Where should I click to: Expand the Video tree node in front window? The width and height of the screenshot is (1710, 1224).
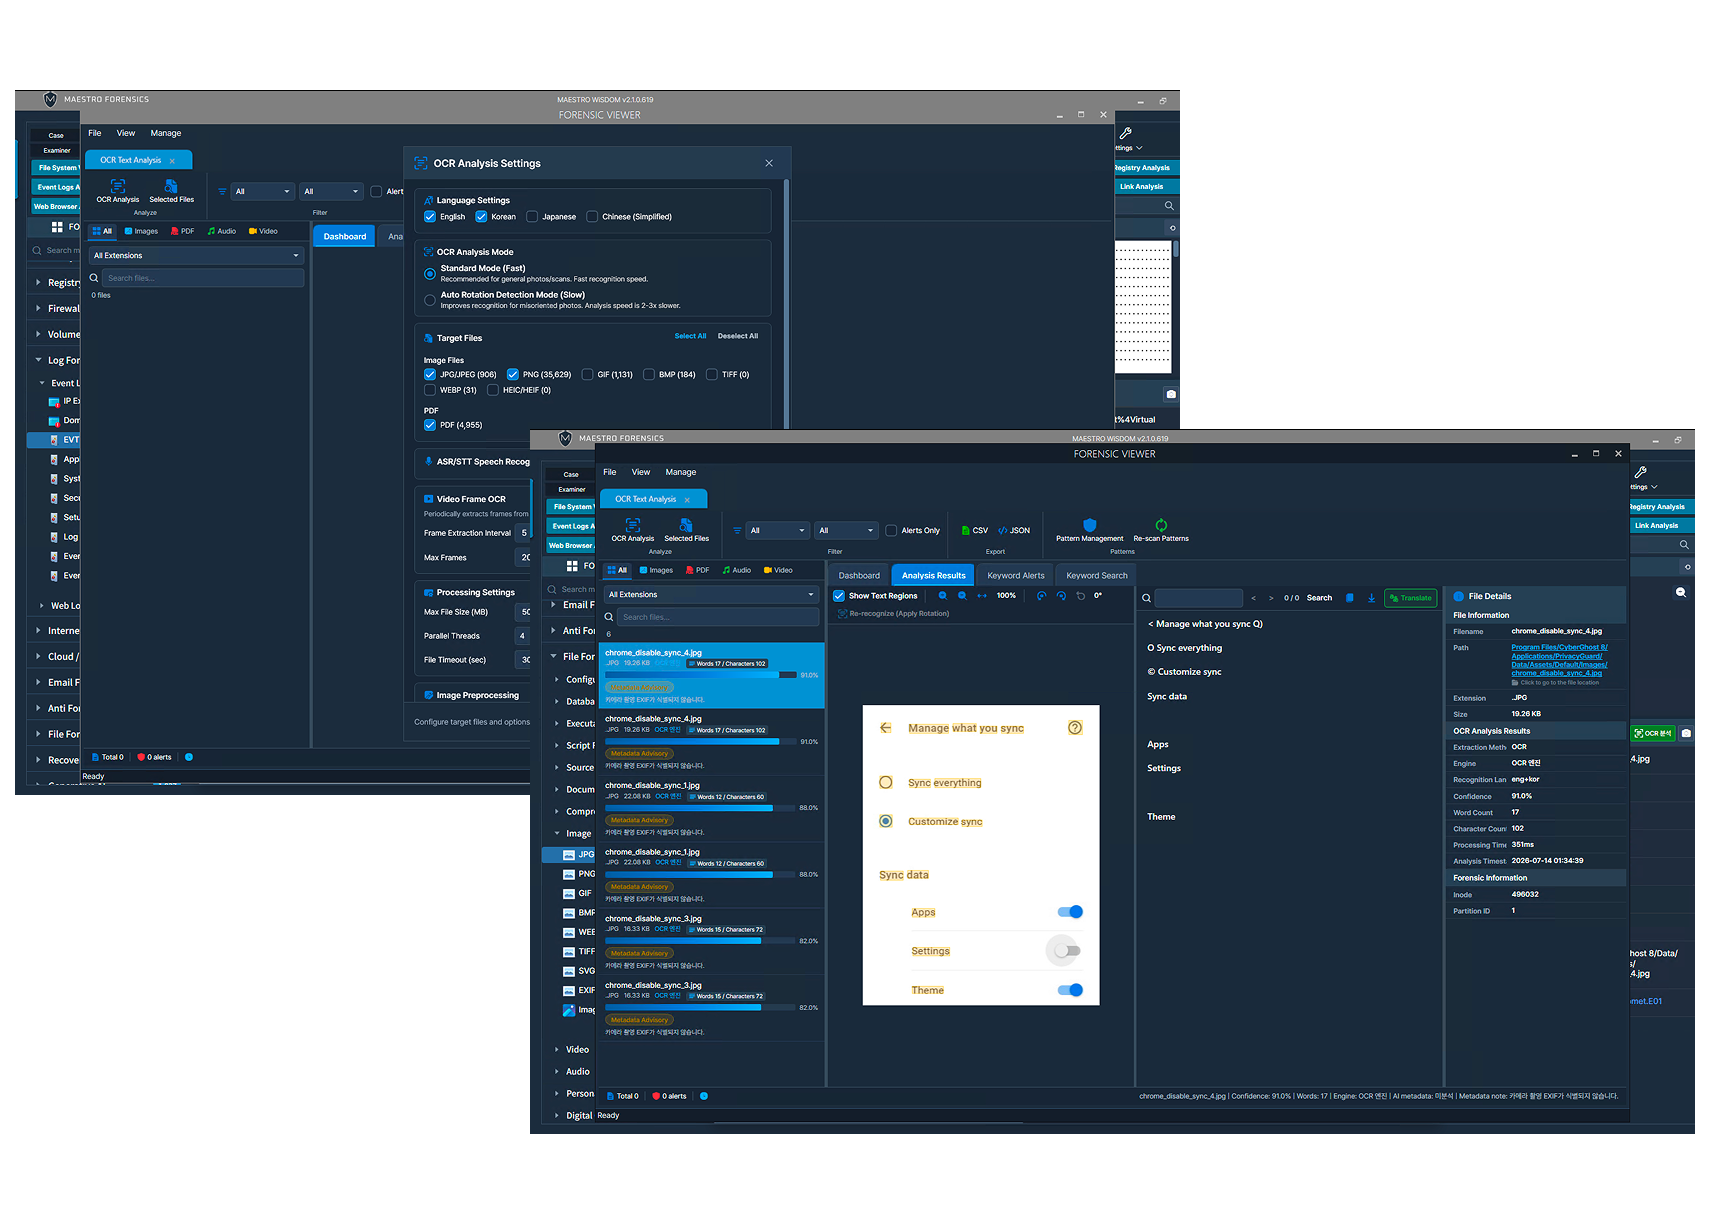(x=557, y=1050)
